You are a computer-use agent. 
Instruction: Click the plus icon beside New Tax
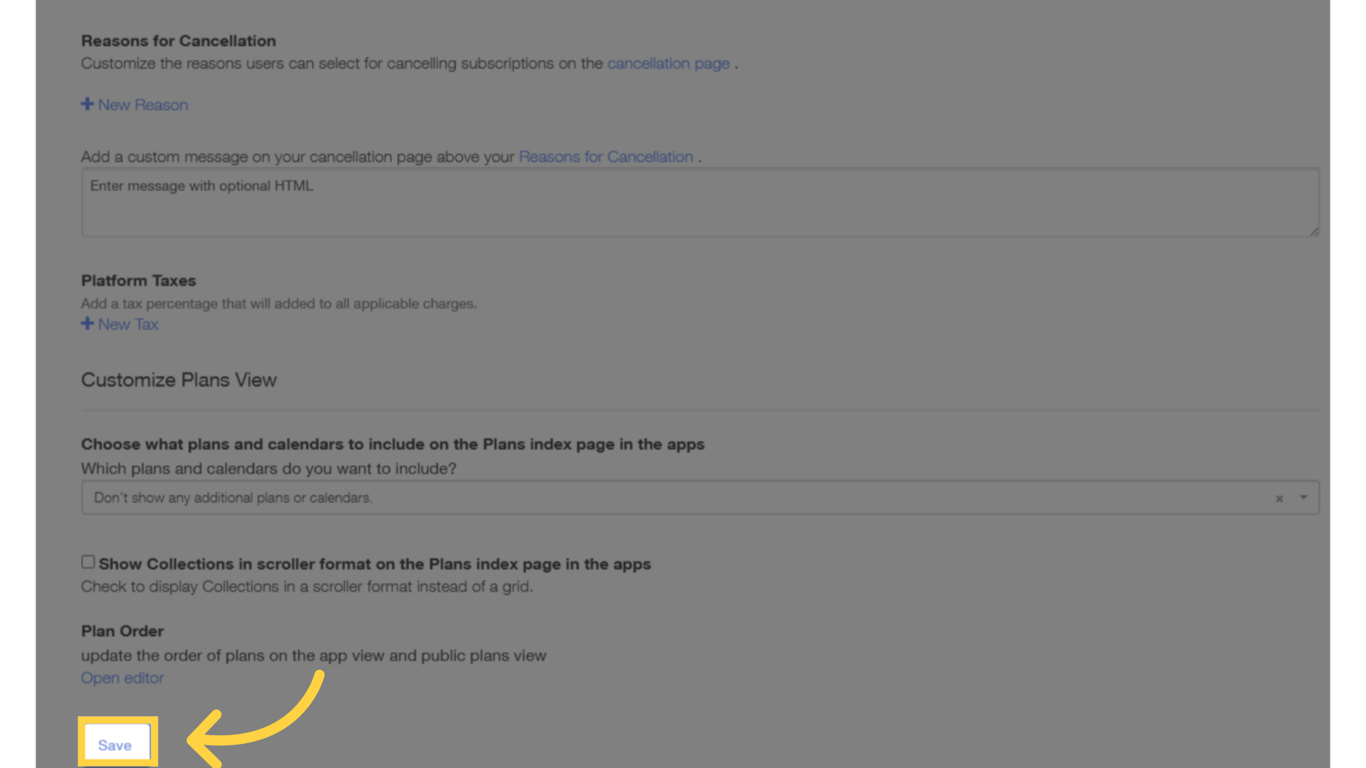pyautogui.click(x=87, y=324)
